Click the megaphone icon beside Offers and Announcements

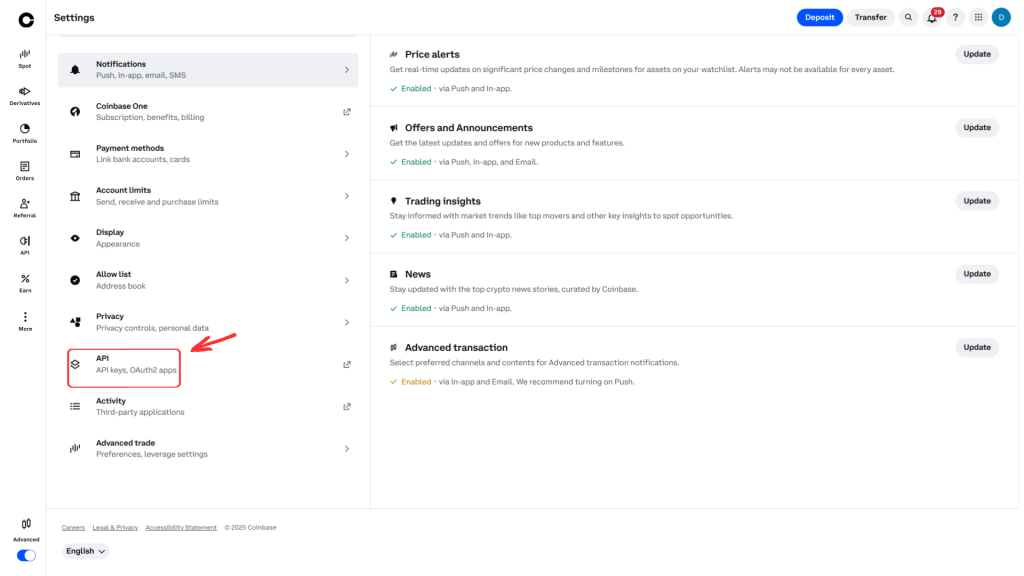394,128
